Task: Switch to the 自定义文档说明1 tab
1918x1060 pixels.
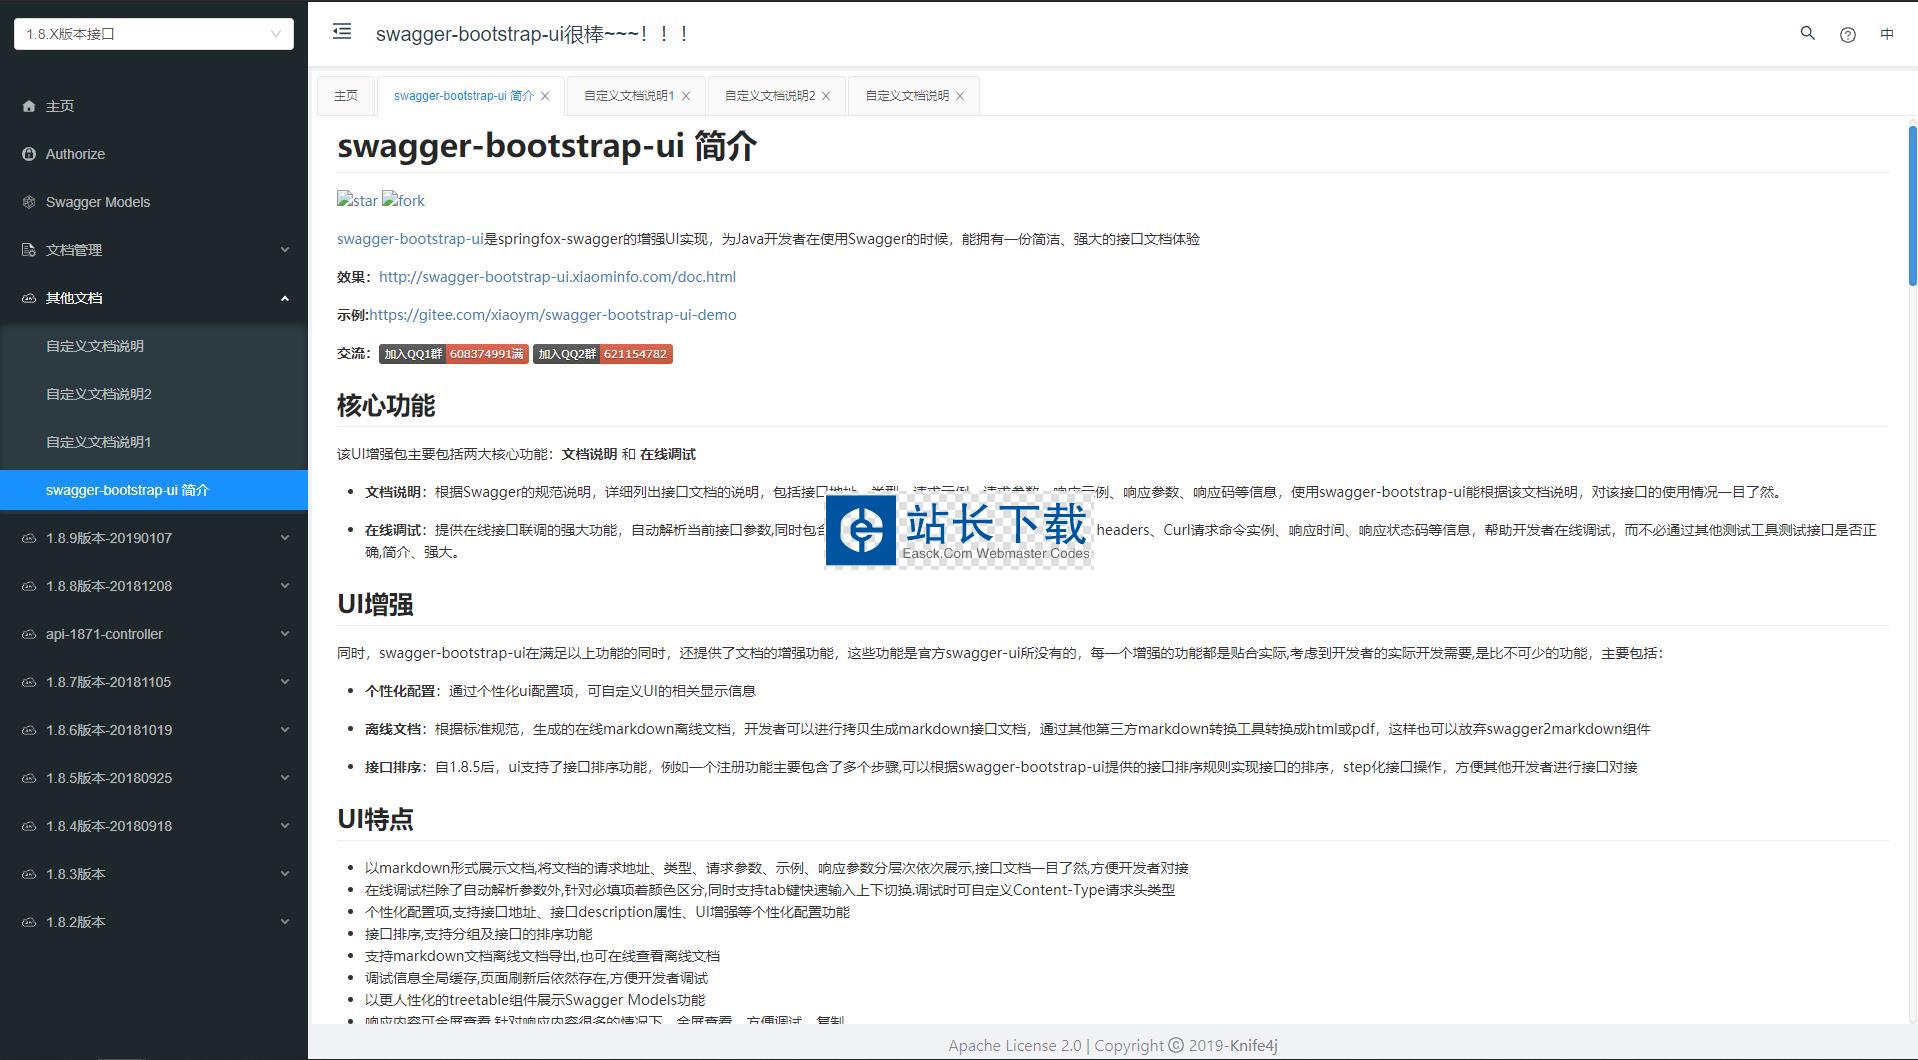Action: pyautogui.click(x=629, y=96)
